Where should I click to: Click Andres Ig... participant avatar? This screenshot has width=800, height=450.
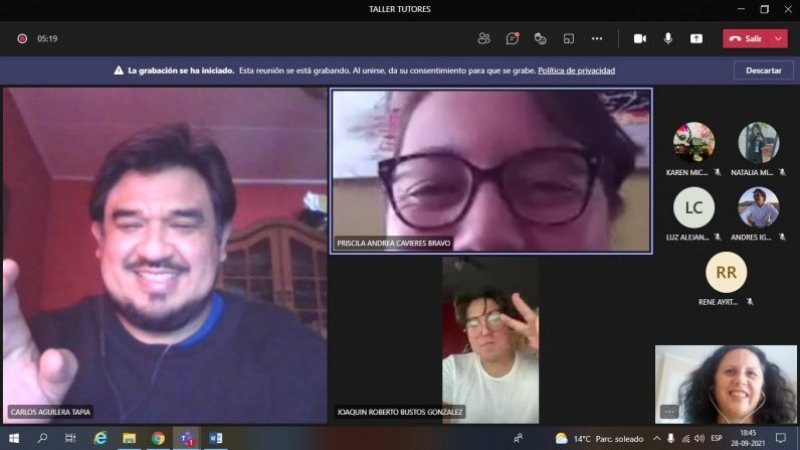point(759,208)
